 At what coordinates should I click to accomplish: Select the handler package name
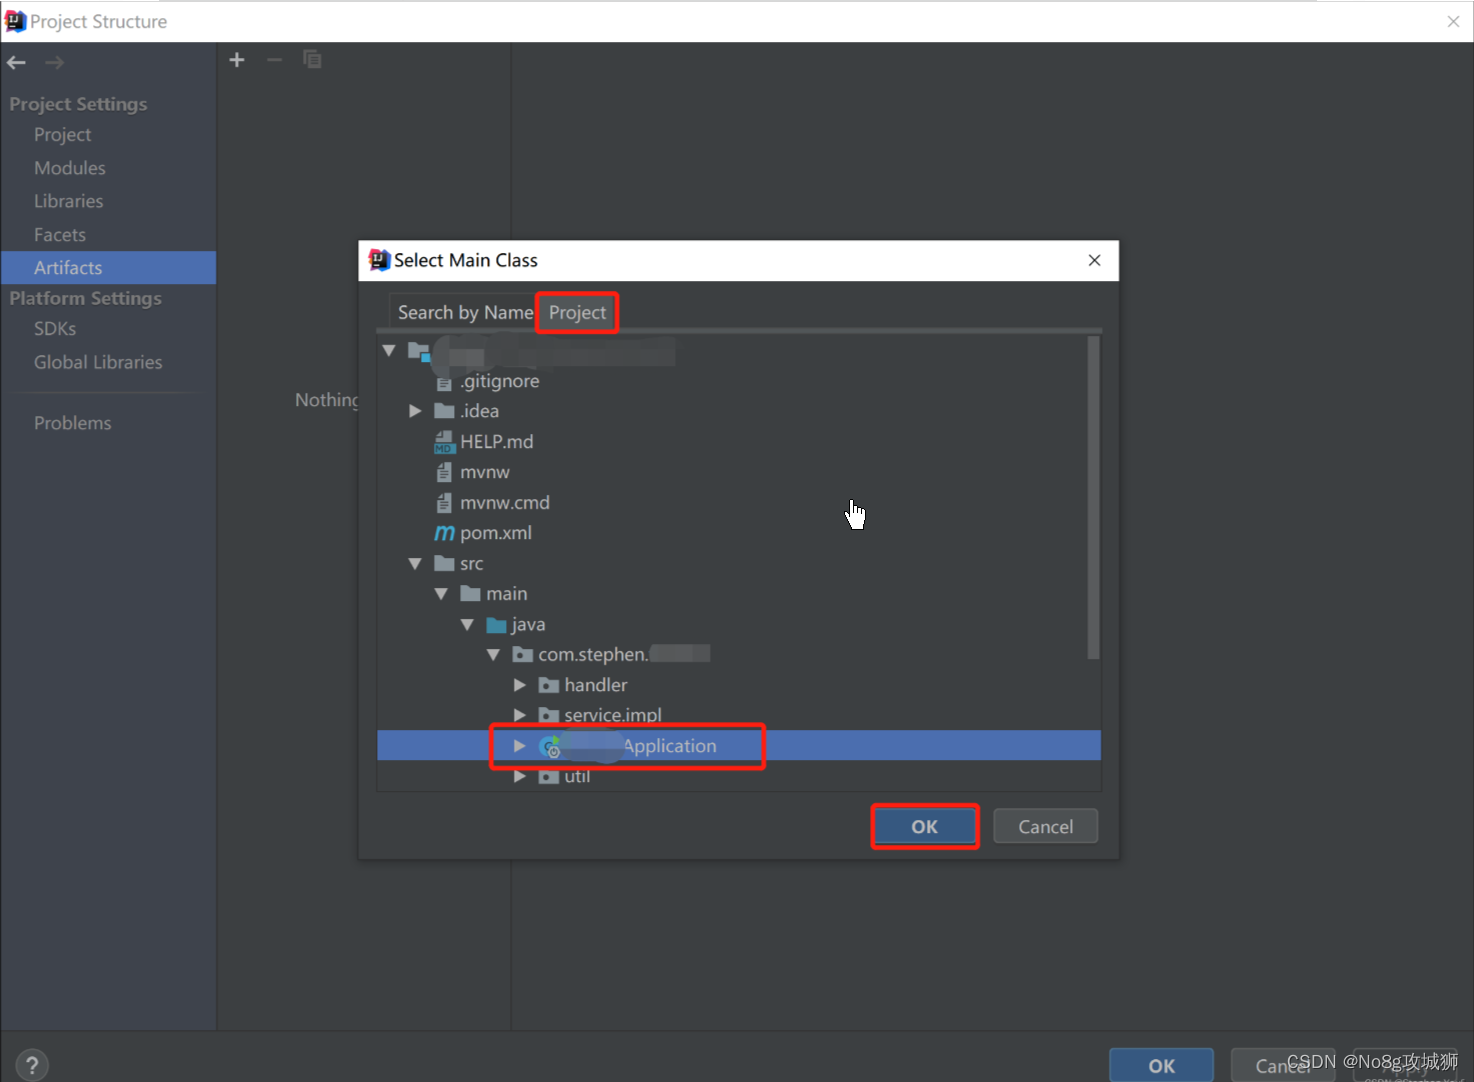coord(596,685)
